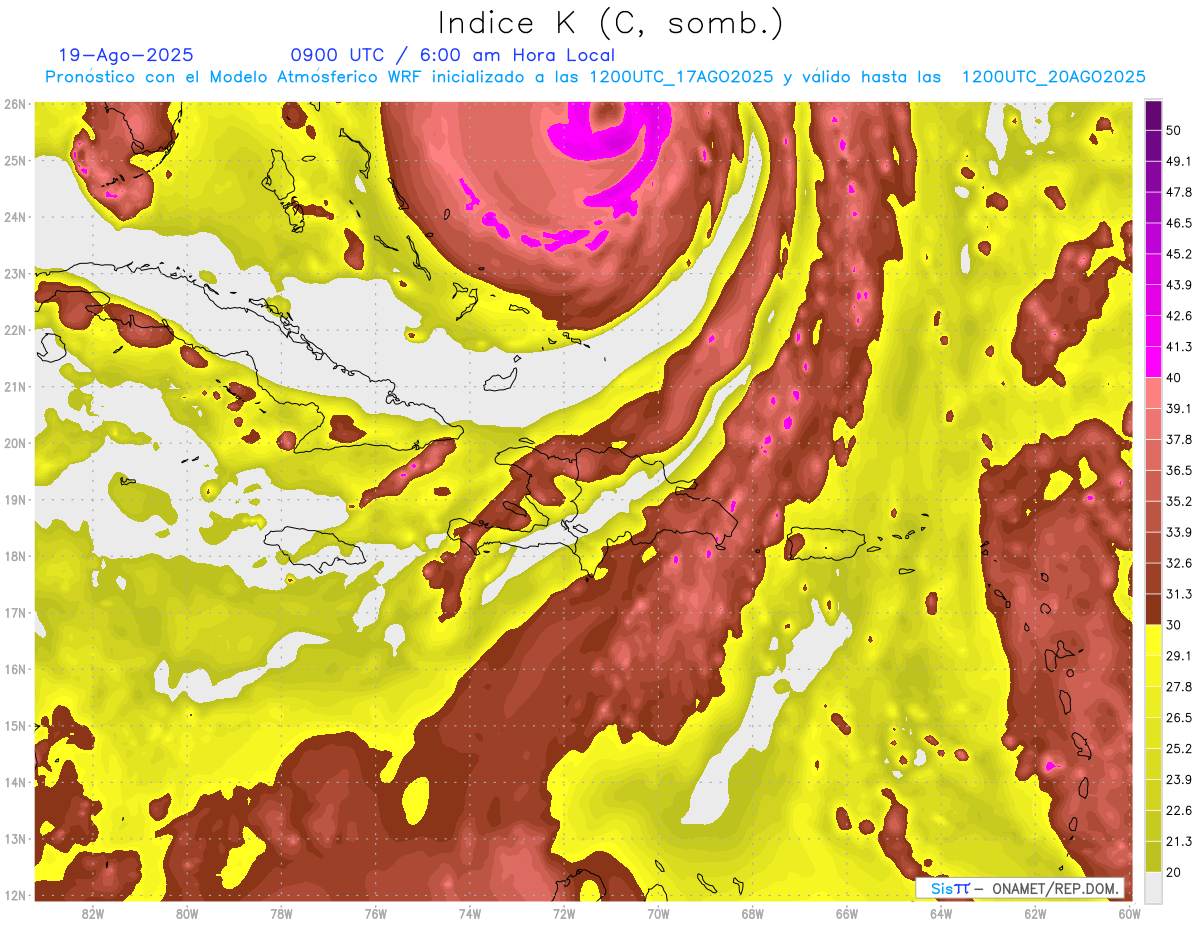Click the color scale label "35.2"
This screenshot has width=1200, height=927.
point(1179,501)
